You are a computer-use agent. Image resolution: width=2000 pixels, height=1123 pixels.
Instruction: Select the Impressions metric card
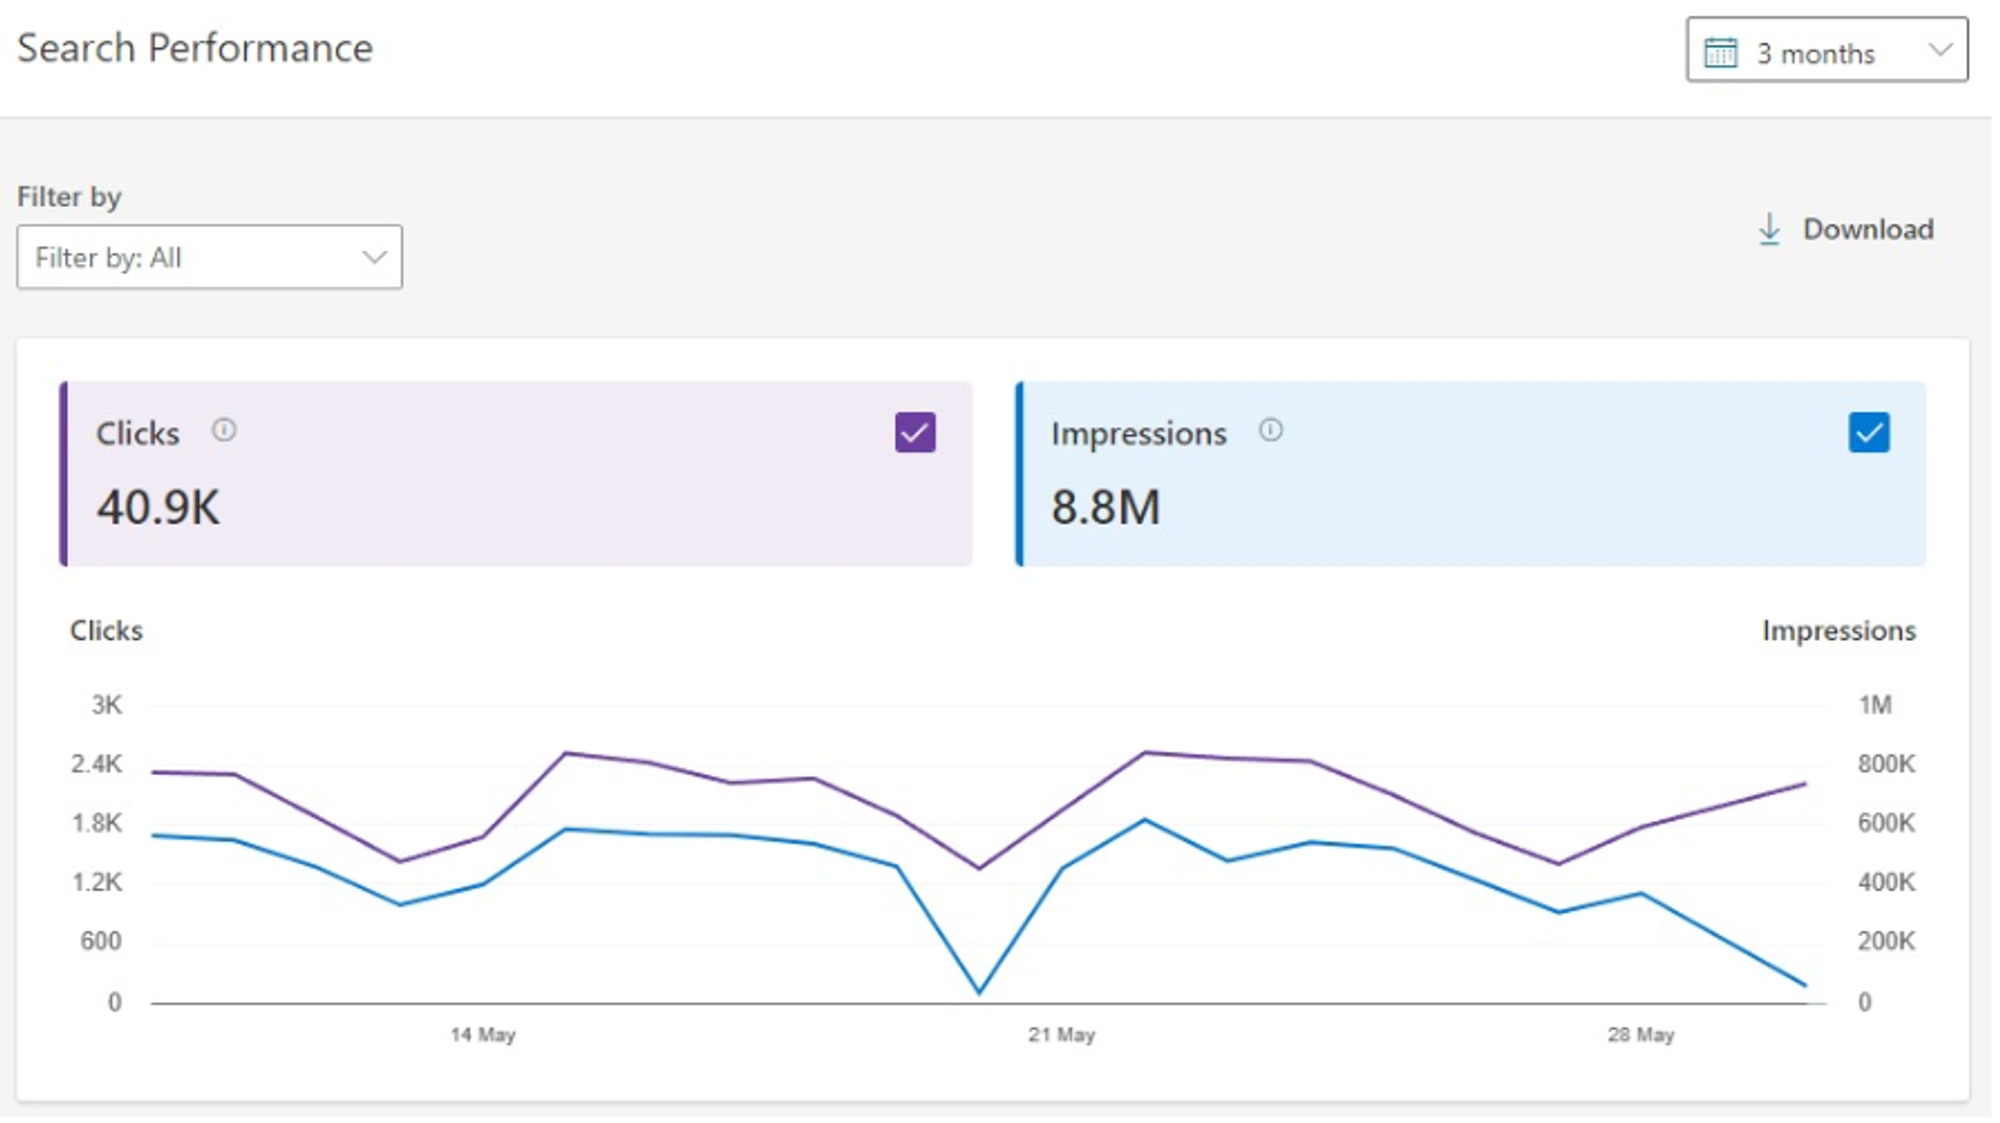coord(1471,474)
